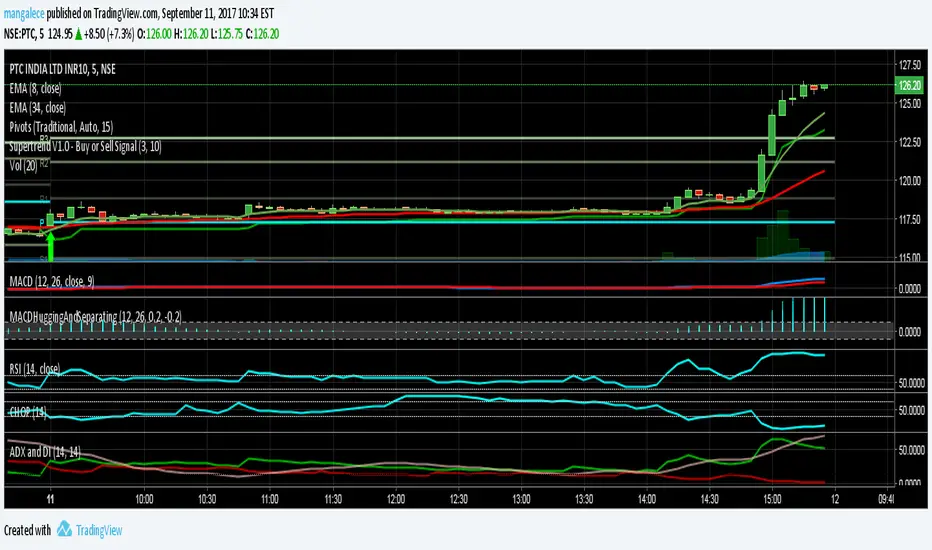Click the 10:00 time axis label

point(144,499)
